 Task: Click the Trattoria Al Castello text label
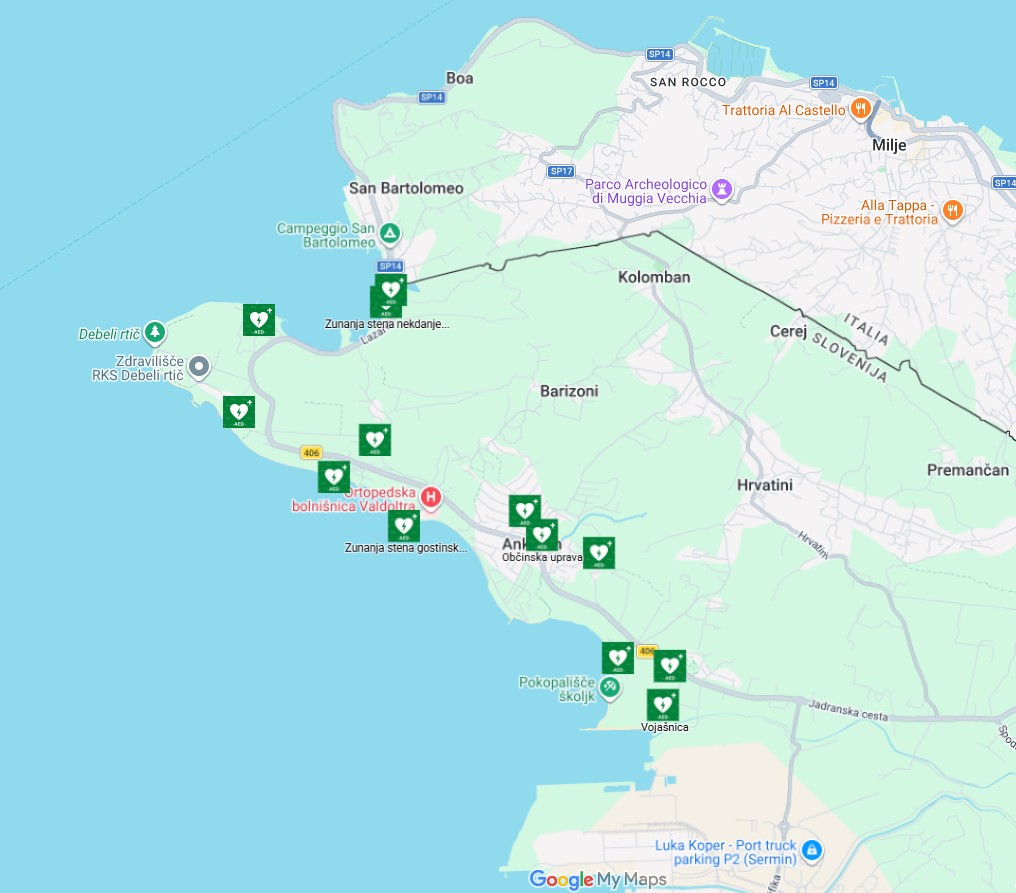(x=784, y=110)
